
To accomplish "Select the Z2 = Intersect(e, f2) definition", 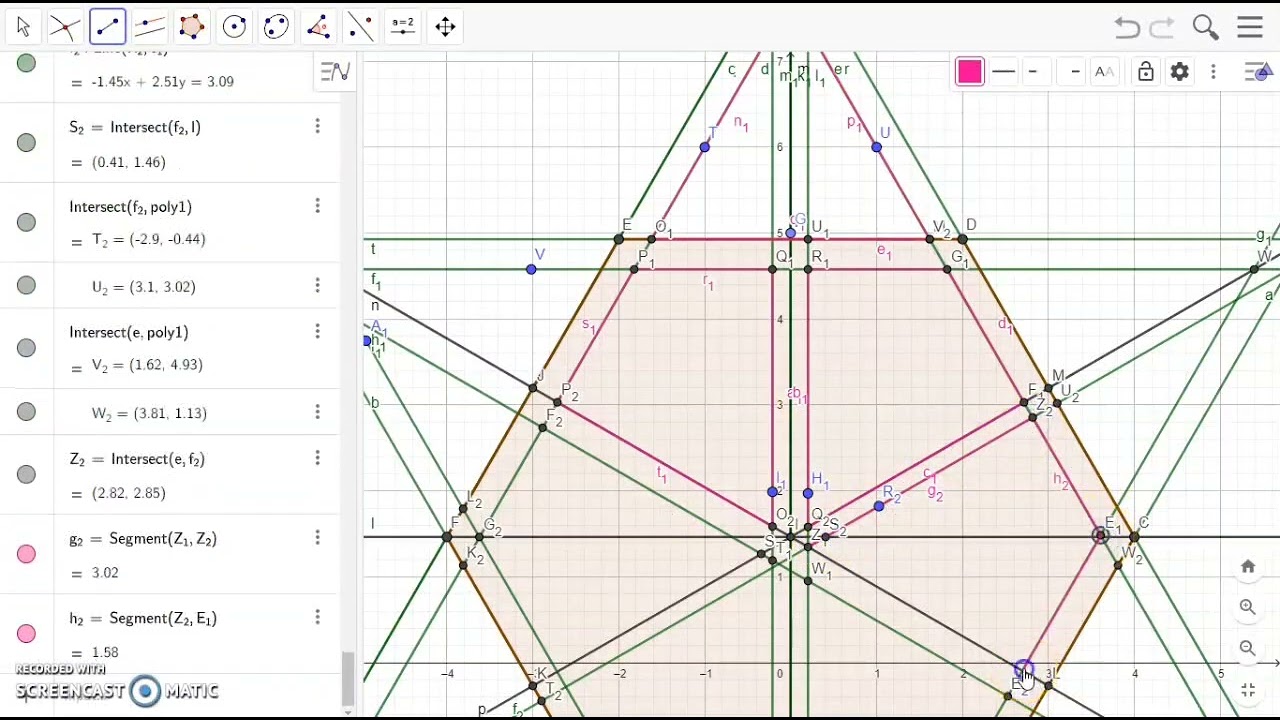I will [137, 460].
